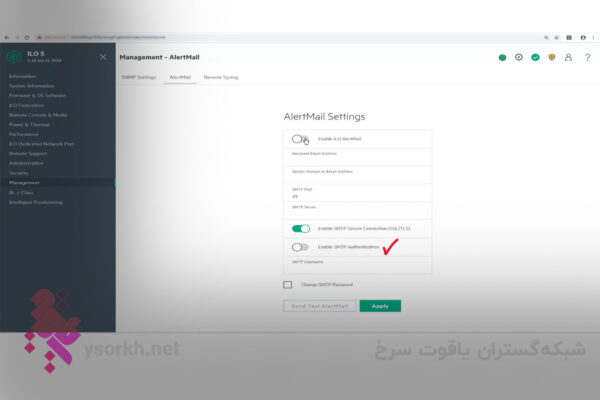Switch to the SNMP Settings tab

tap(139, 77)
